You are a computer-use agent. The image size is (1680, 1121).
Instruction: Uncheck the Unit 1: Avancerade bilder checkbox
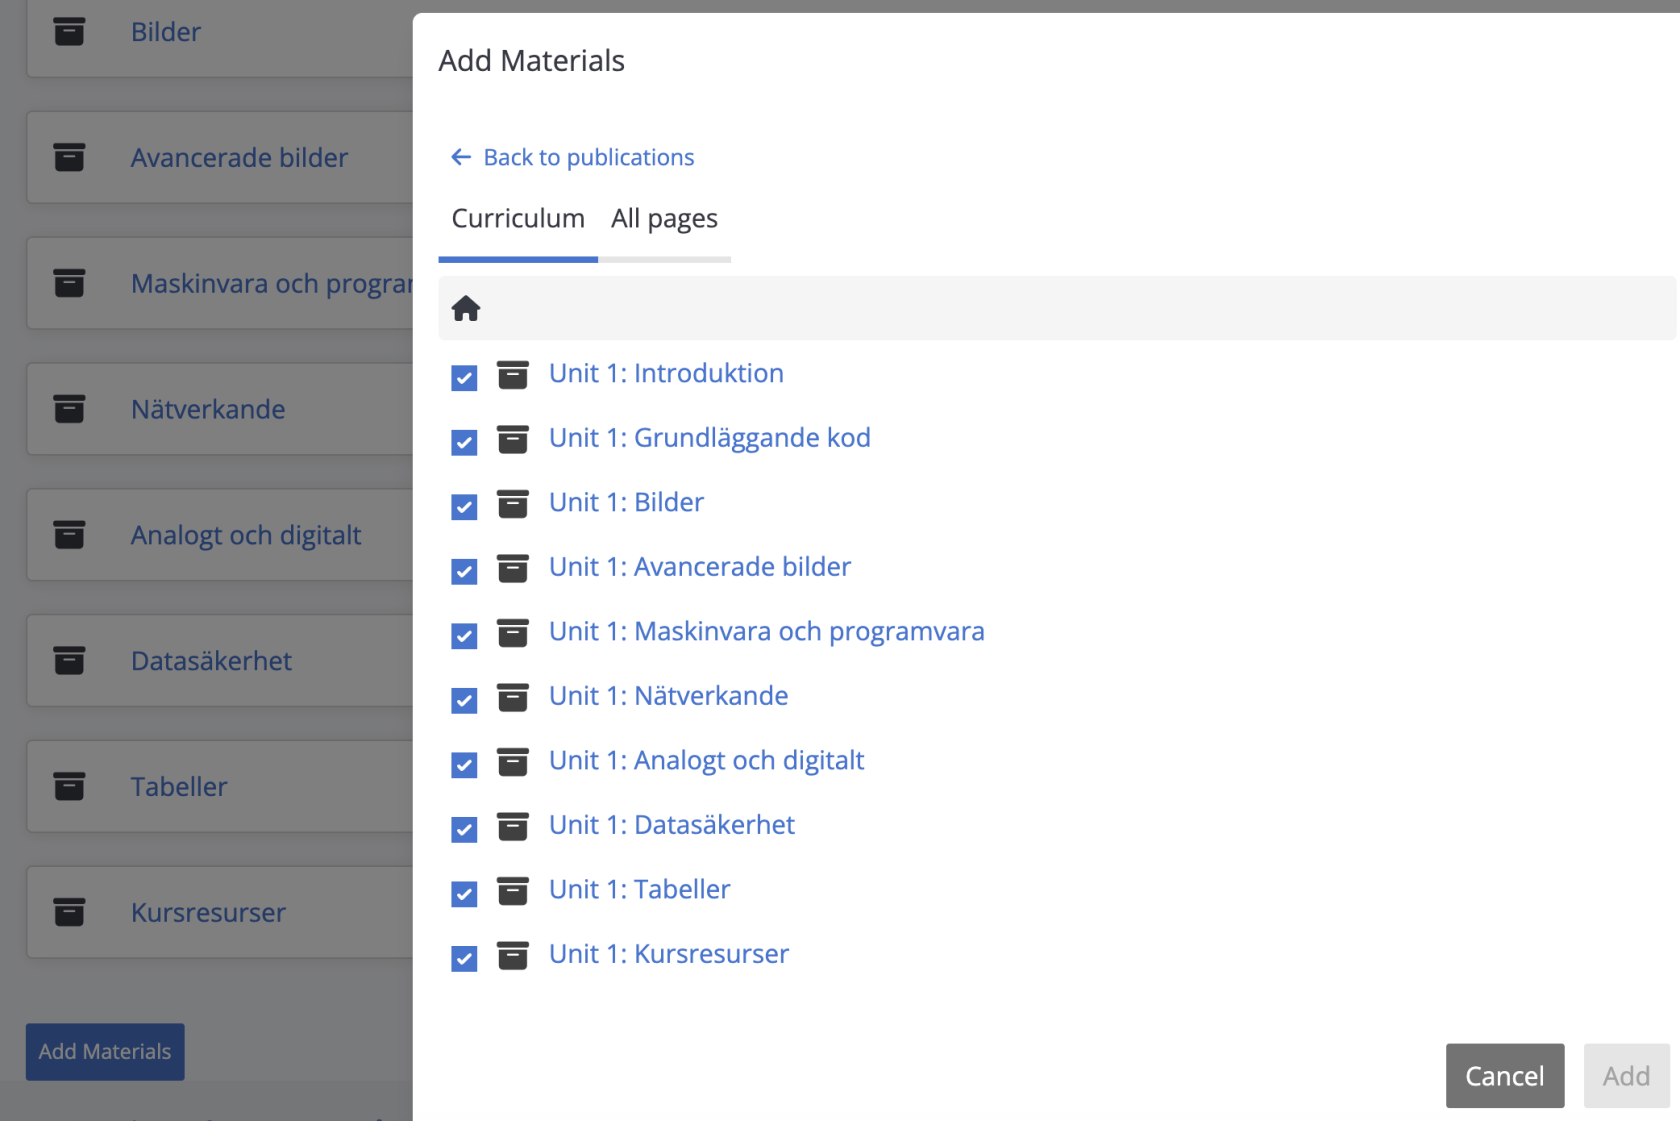pos(464,571)
